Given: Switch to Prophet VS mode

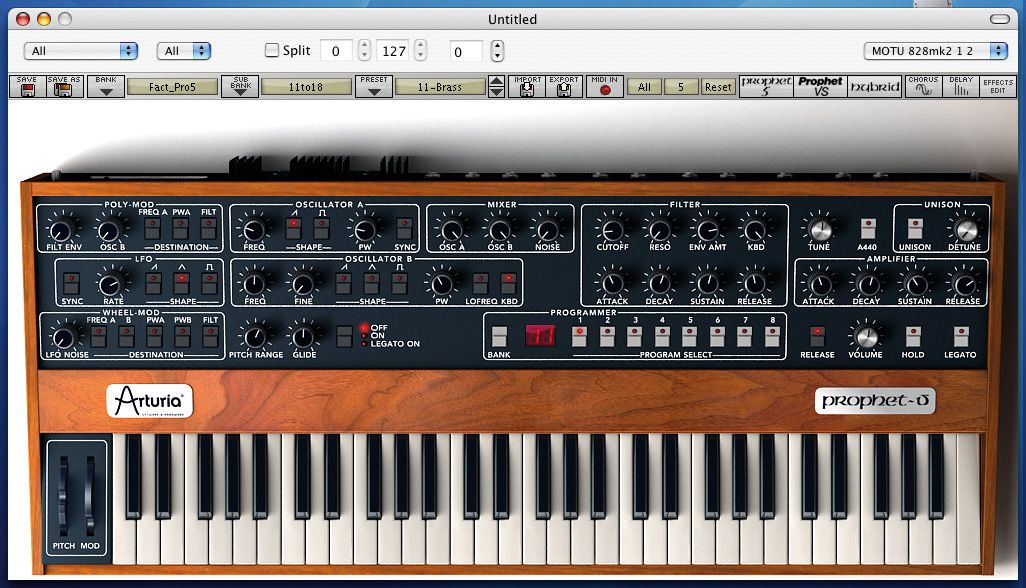Looking at the screenshot, I should pos(820,86).
